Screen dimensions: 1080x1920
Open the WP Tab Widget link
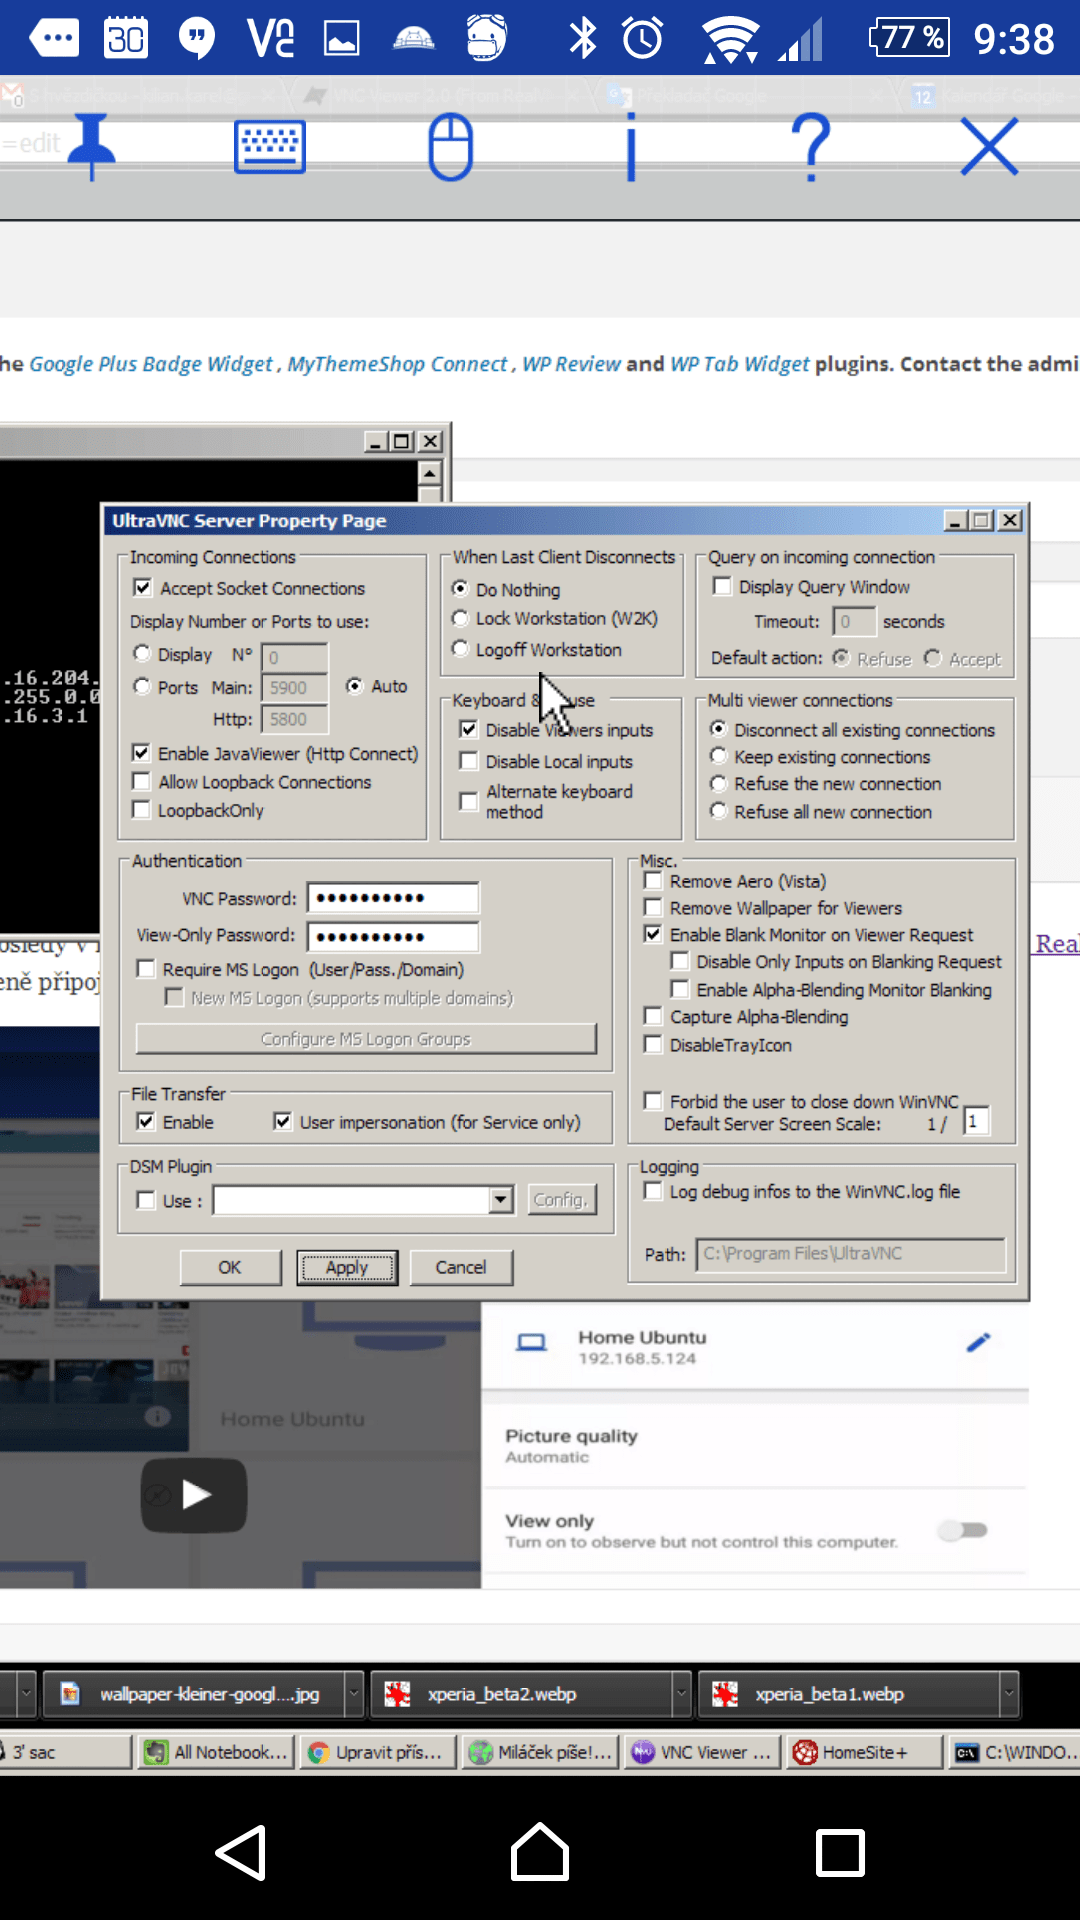[739, 364]
